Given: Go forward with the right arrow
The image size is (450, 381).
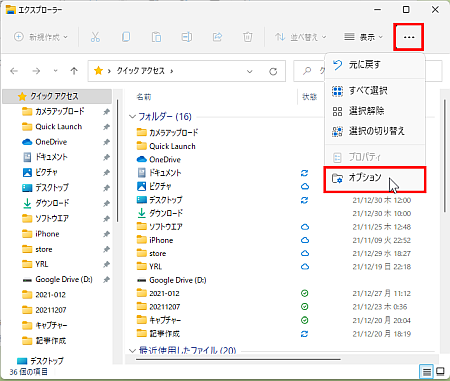Looking at the screenshot, I should tap(36, 71).
